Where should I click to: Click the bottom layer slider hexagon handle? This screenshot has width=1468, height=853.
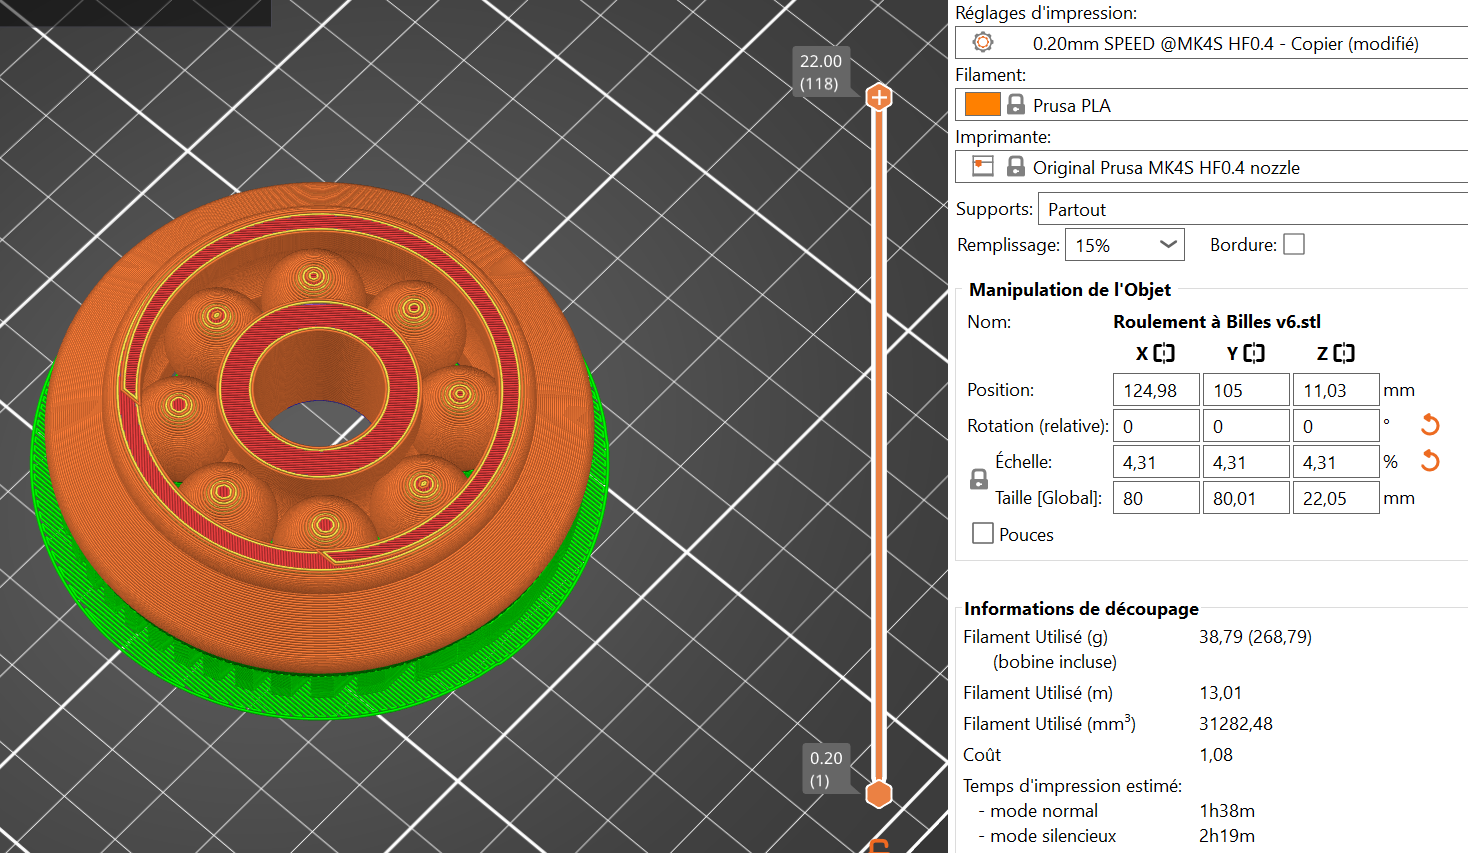pyautogui.click(x=879, y=794)
